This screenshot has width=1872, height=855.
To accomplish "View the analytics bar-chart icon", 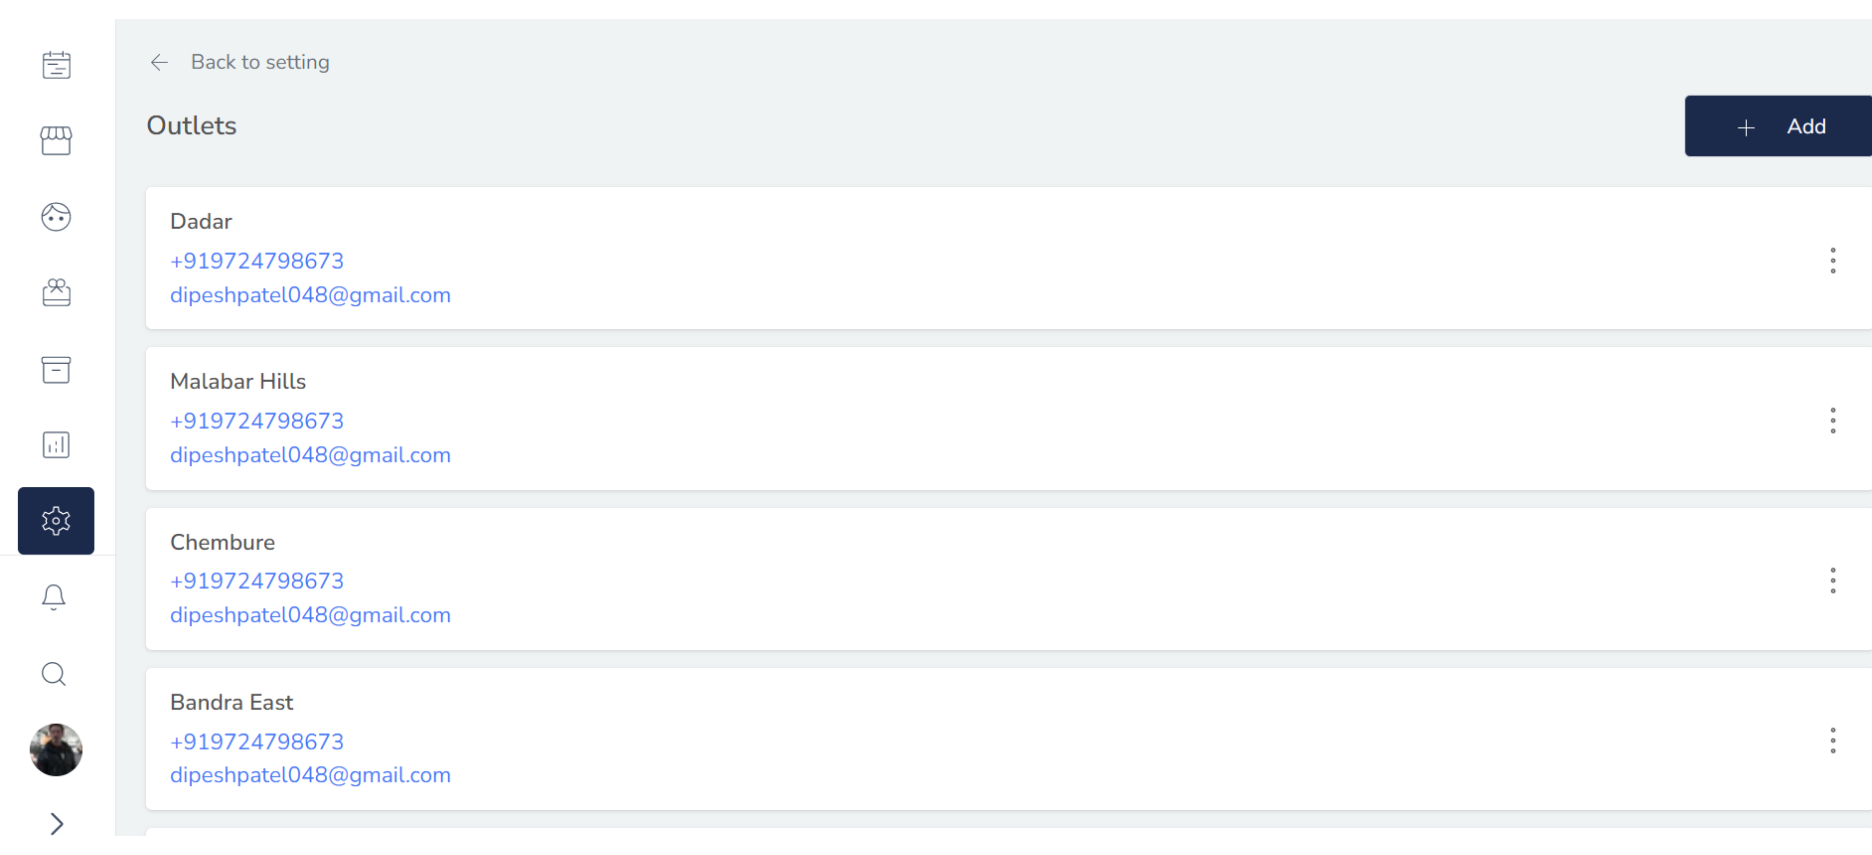I will (x=56, y=444).
